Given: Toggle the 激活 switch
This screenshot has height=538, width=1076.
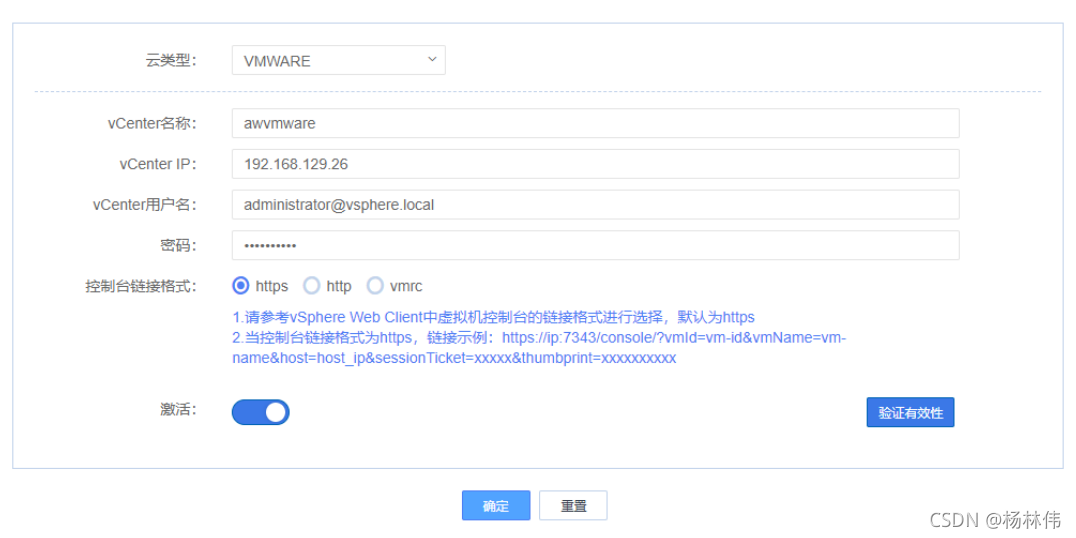Looking at the screenshot, I should pyautogui.click(x=261, y=412).
